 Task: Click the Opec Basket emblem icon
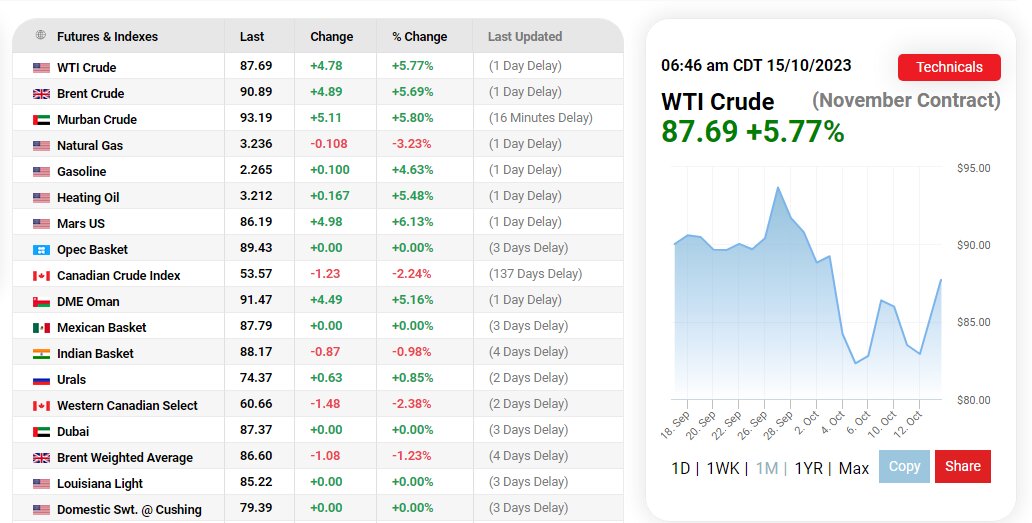click(x=41, y=250)
